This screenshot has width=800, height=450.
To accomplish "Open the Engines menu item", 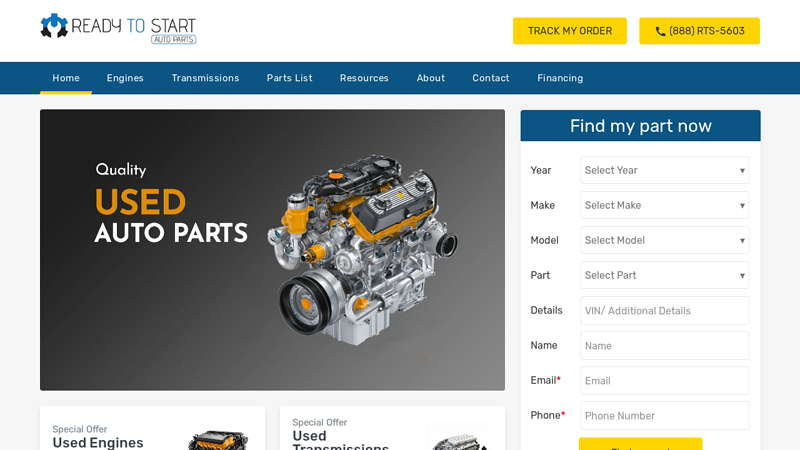I will [125, 78].
